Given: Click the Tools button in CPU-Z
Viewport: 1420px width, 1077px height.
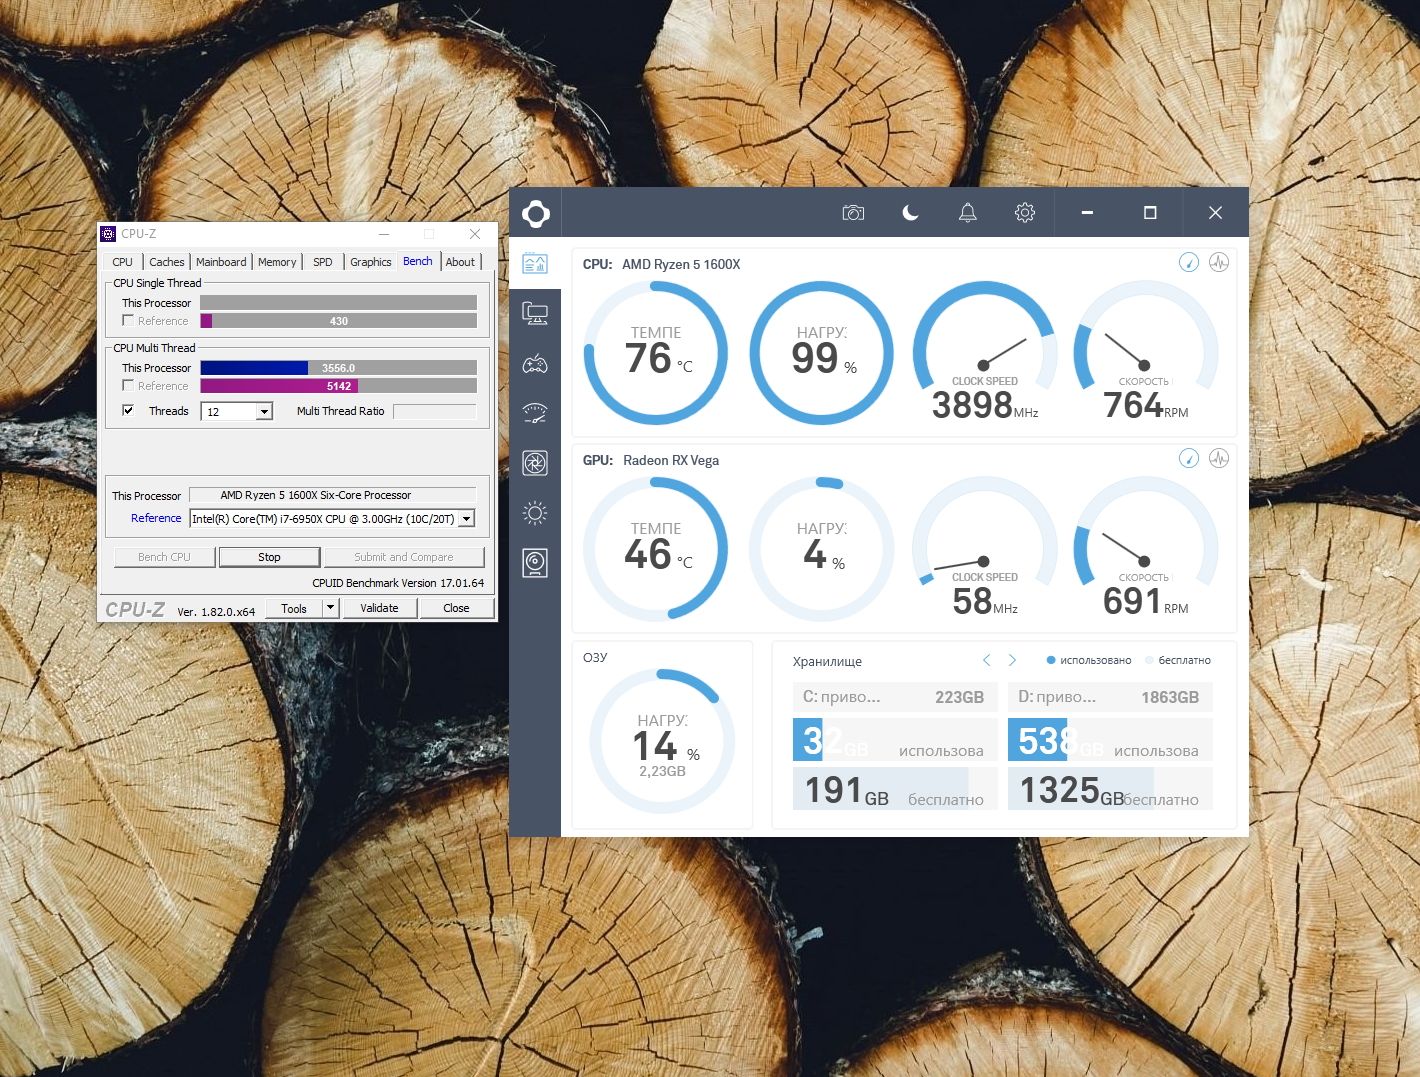Looking at the screenshot, I should pyautogui.click(x=294, y=608).
